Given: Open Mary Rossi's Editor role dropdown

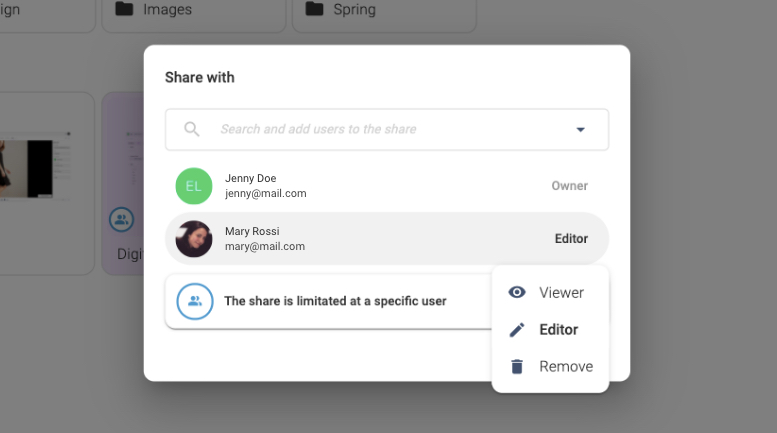Looking at the screenshot, I should coord(571,239).
